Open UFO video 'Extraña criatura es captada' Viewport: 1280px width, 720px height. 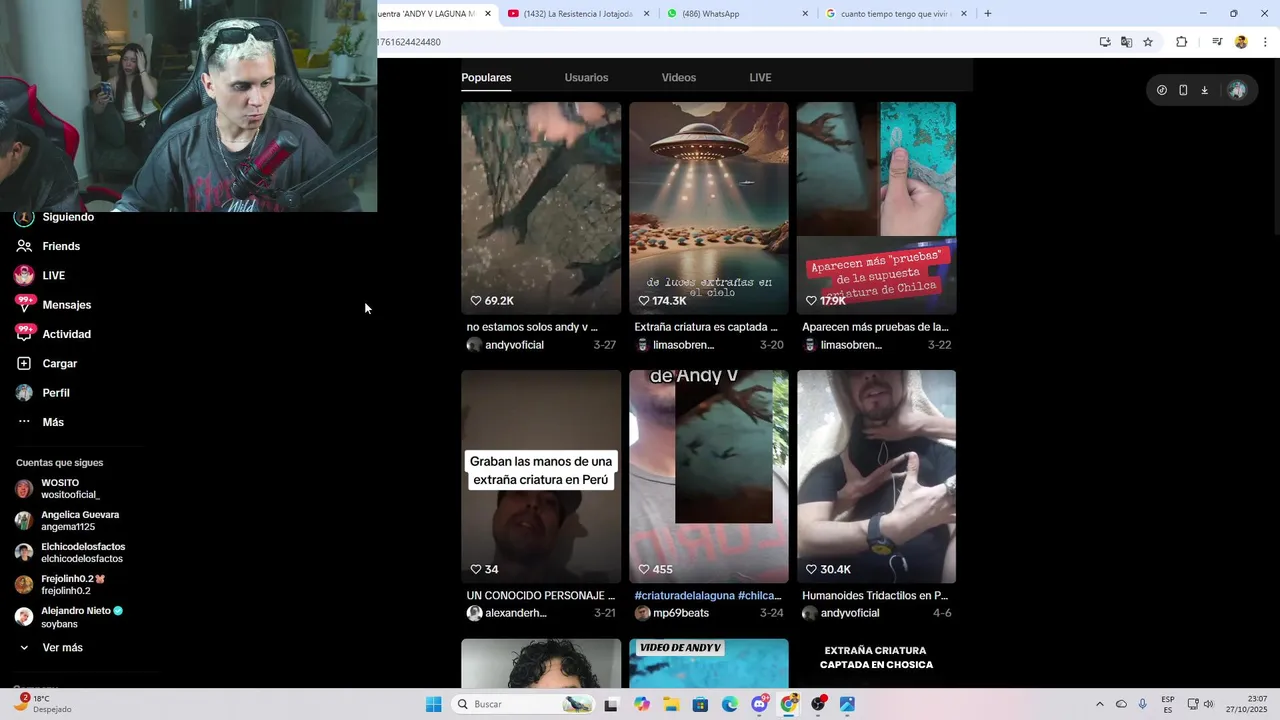[x=709, y=208]
